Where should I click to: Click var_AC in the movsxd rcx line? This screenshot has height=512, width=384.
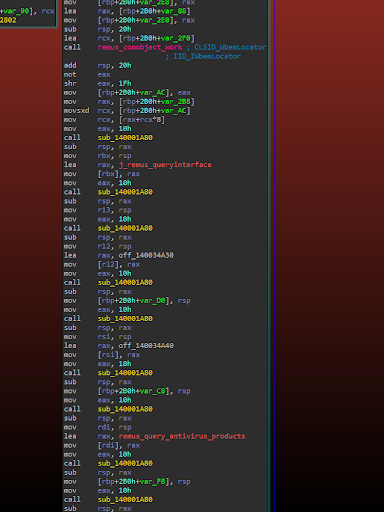174,111
